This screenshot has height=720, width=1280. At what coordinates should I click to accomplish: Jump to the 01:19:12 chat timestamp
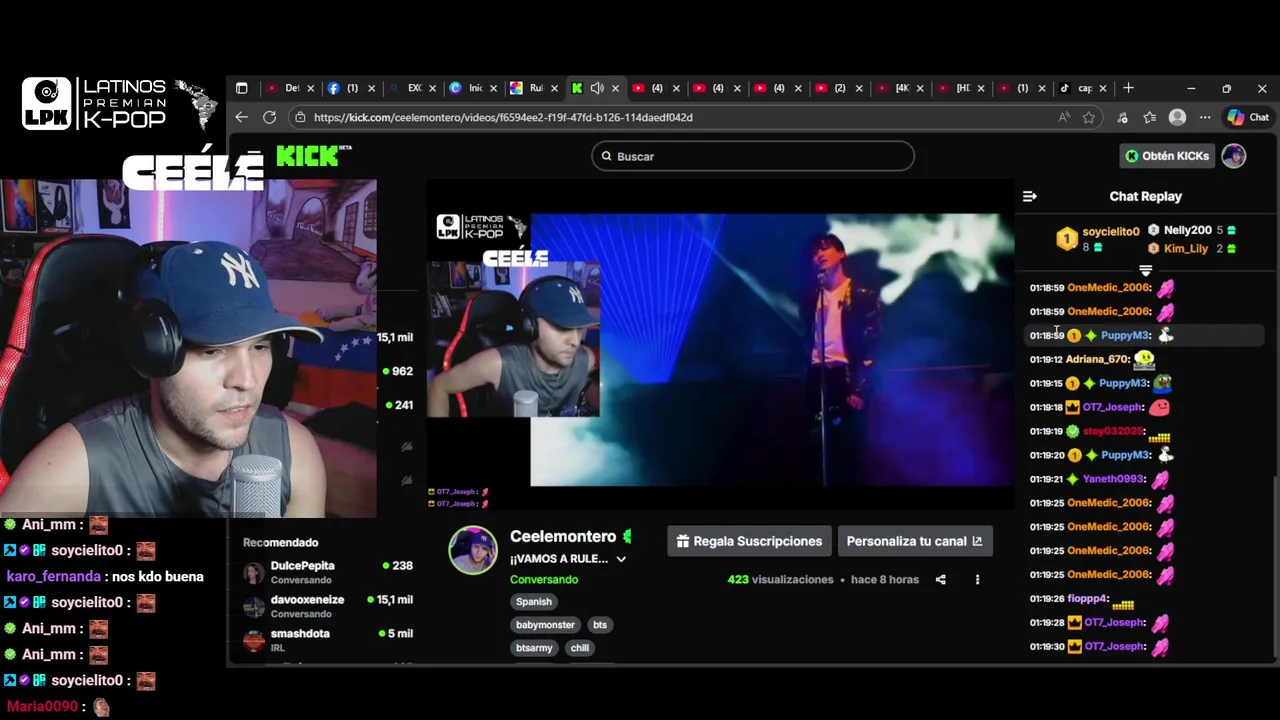[x=1046, y=359]
